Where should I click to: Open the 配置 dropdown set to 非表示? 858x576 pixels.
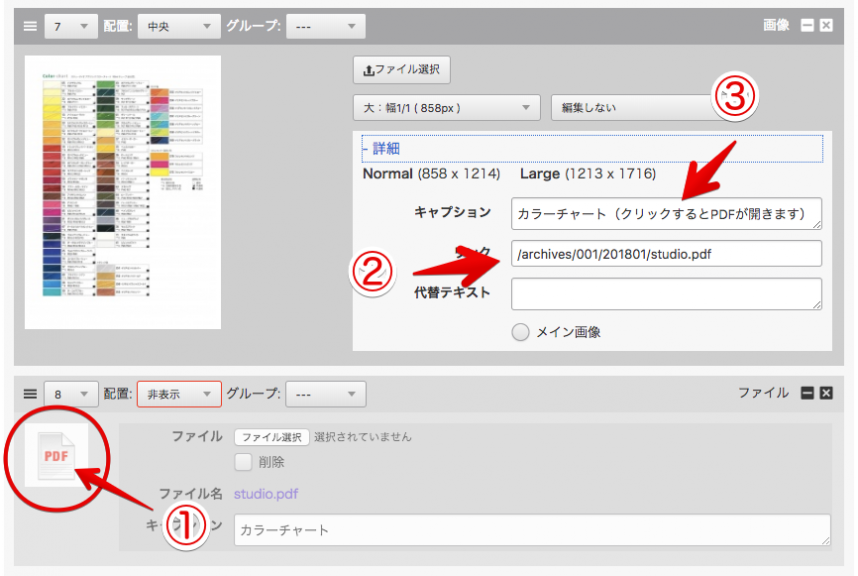pos(178,394)
